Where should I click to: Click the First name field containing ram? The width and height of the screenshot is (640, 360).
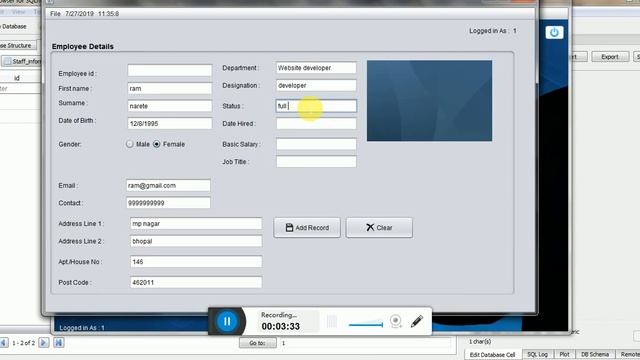coord(169,89)
